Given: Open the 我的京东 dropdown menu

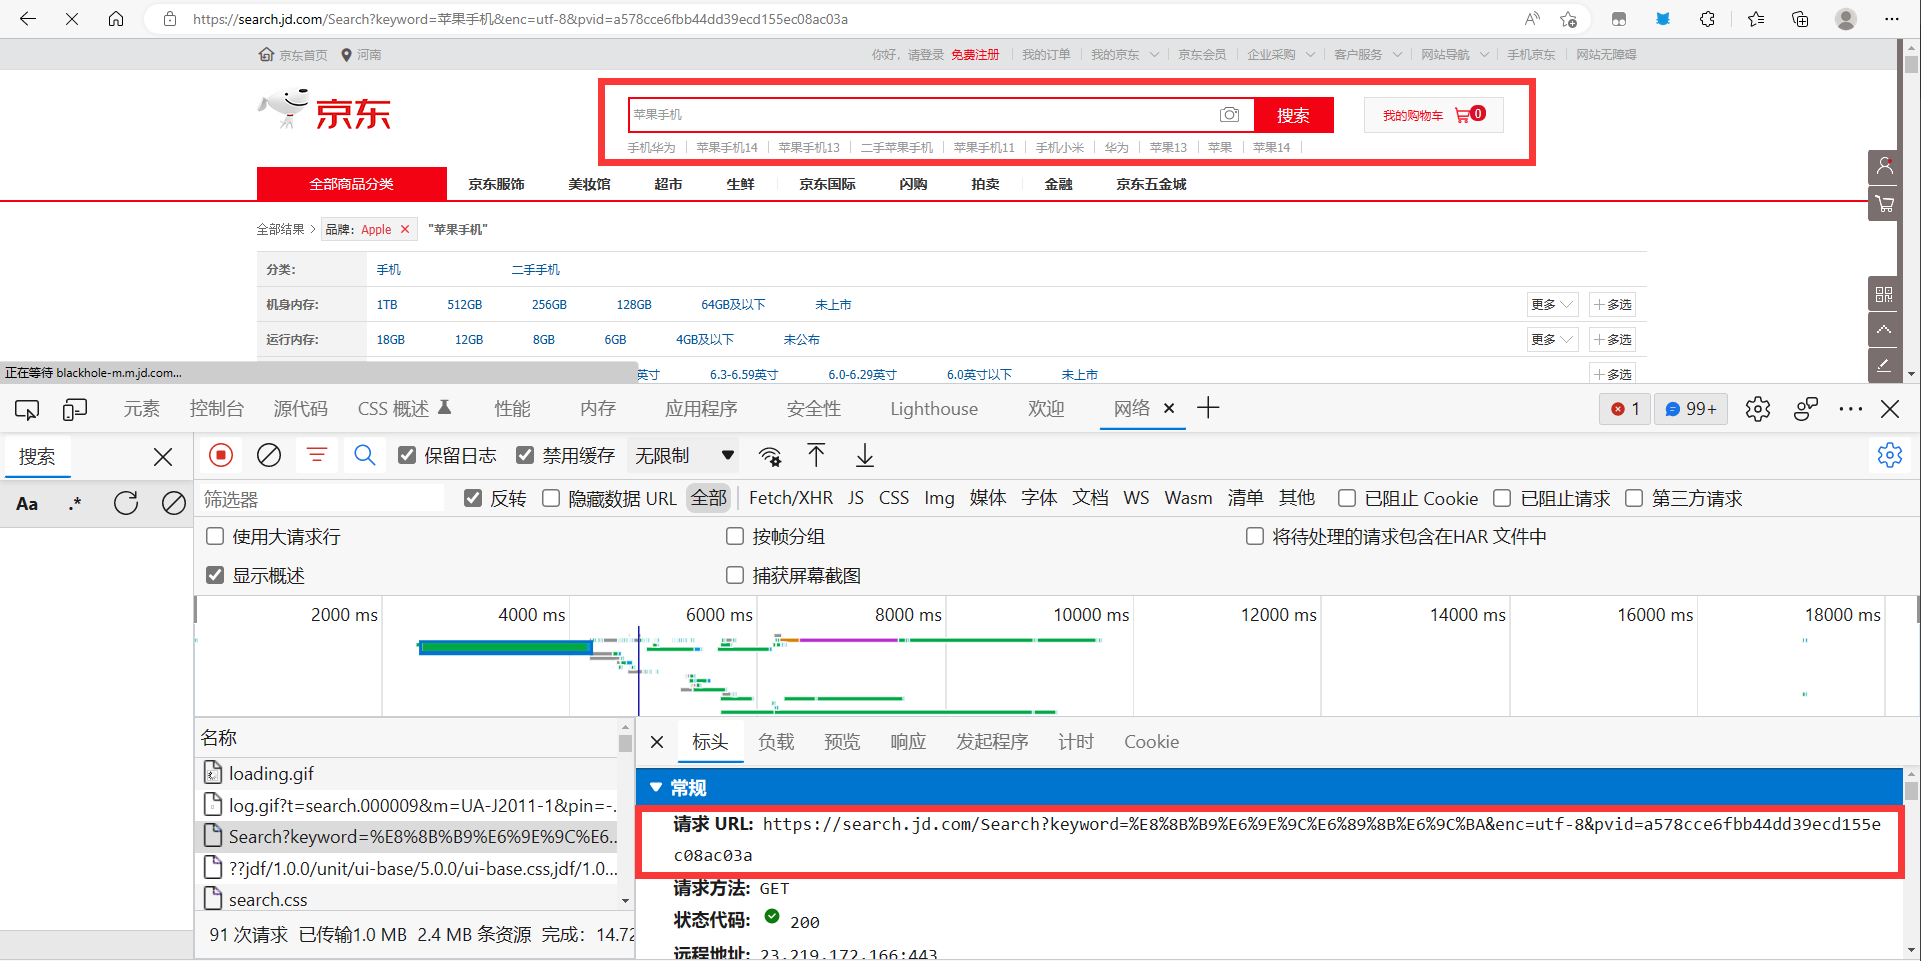Looking at the screenshot, I should (1124, 55).
